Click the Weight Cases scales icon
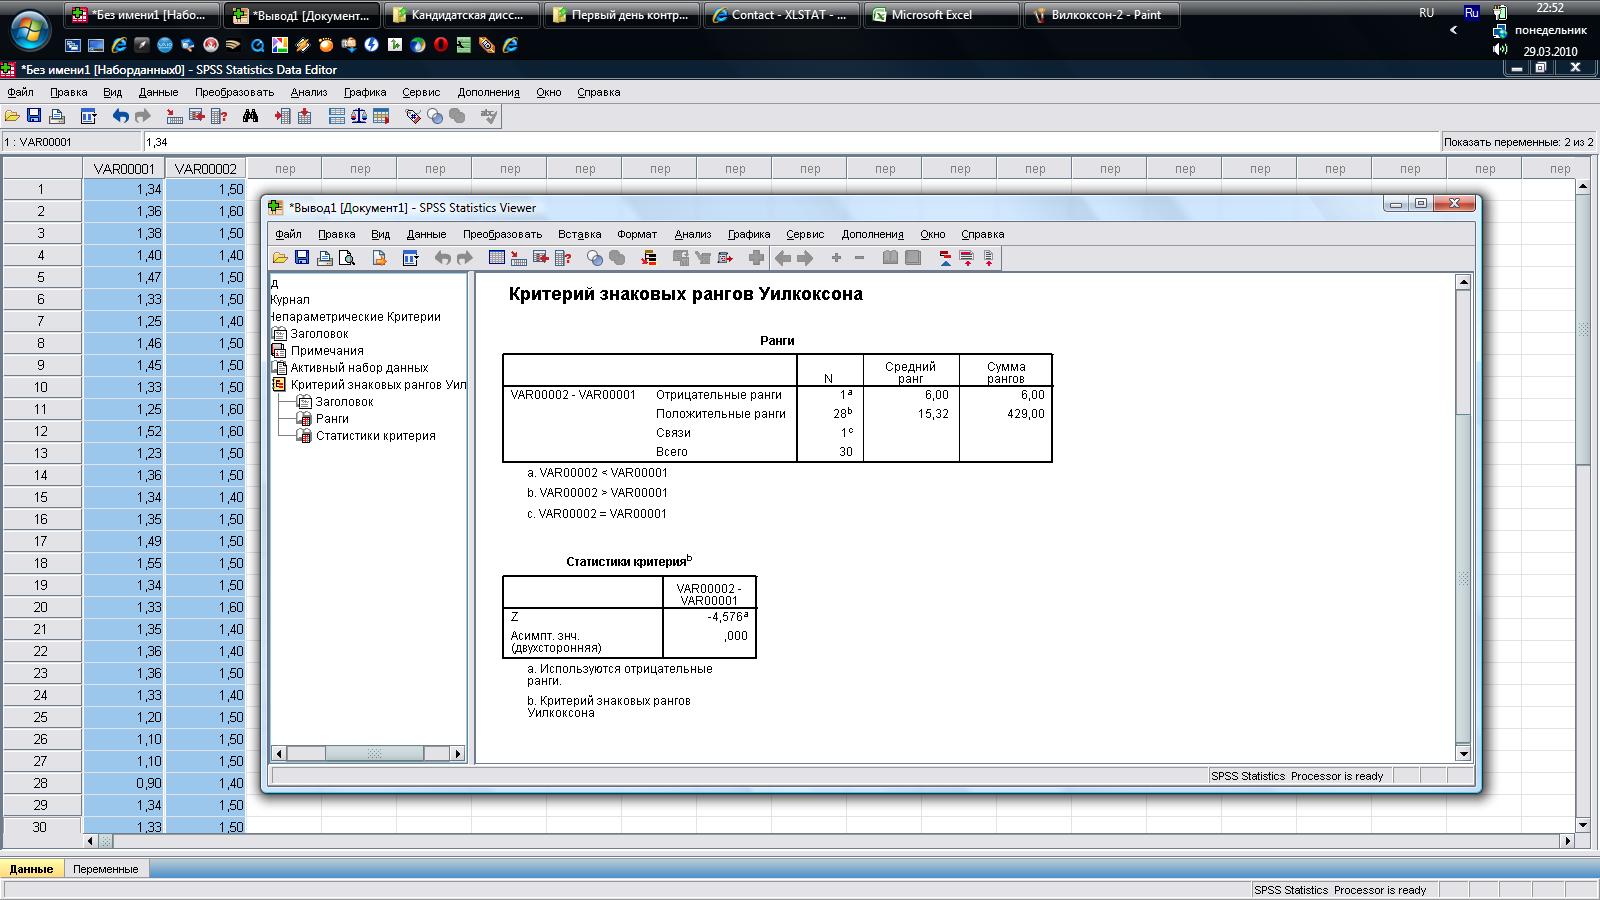This screenshot has height=900, width=1600. [359, 116]
